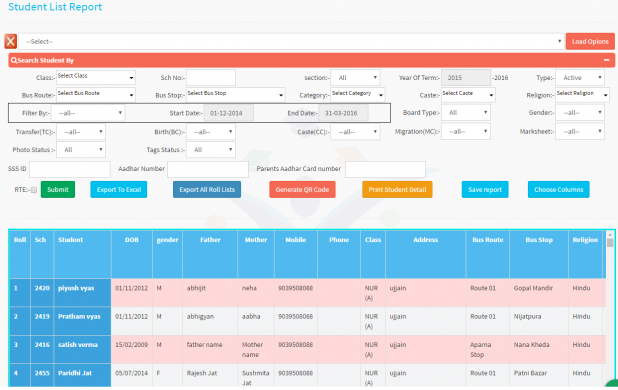Click bus stop Patni Bazar
618x390 pixels.
point(530,373)
